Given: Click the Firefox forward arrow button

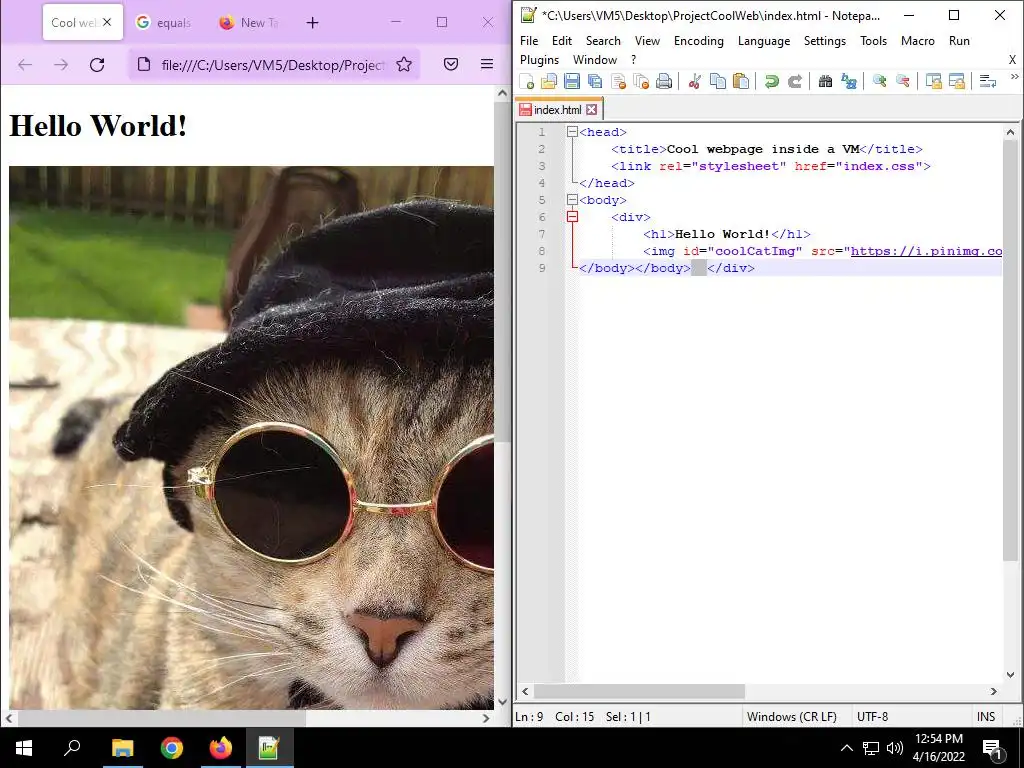Looking at the screenshot, I should [x=61, y=64].
